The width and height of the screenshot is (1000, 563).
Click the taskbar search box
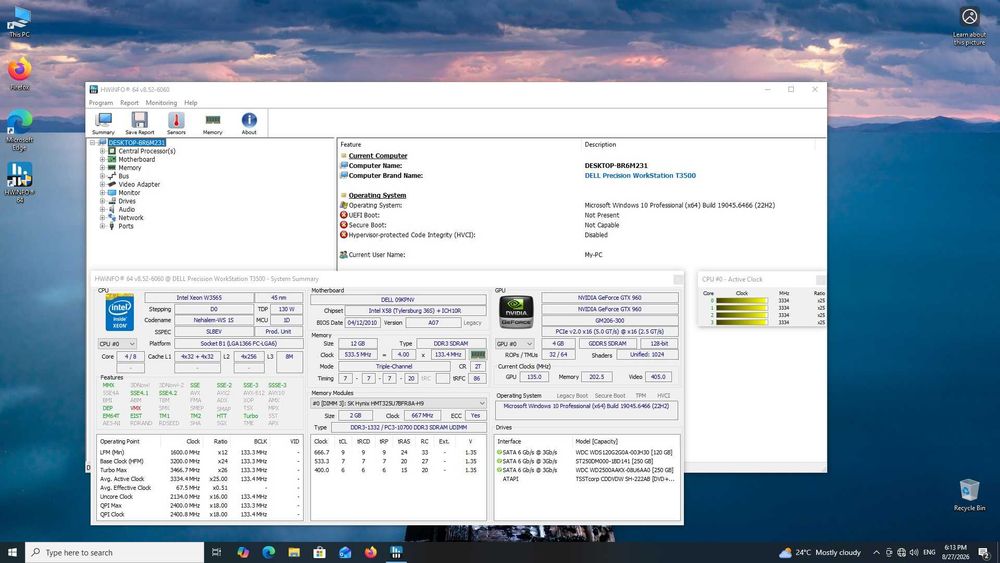(x=115, y=552)
